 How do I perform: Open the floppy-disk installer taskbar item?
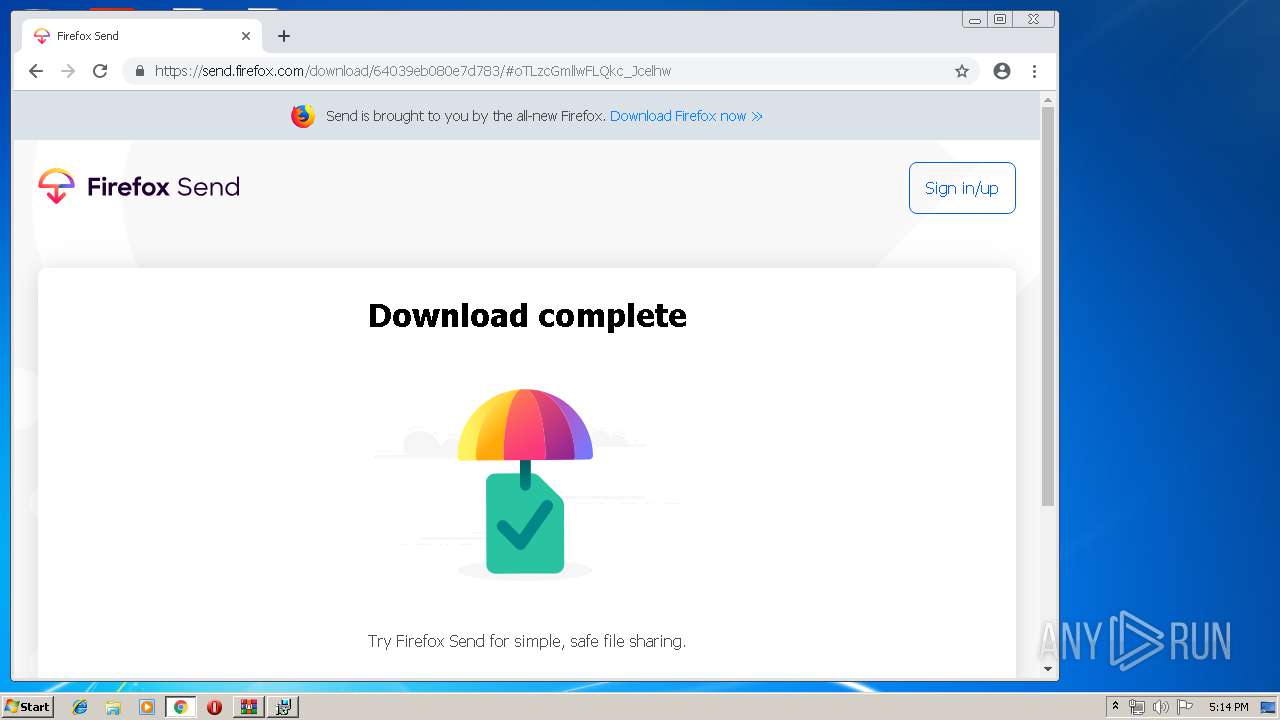point(284,707)
